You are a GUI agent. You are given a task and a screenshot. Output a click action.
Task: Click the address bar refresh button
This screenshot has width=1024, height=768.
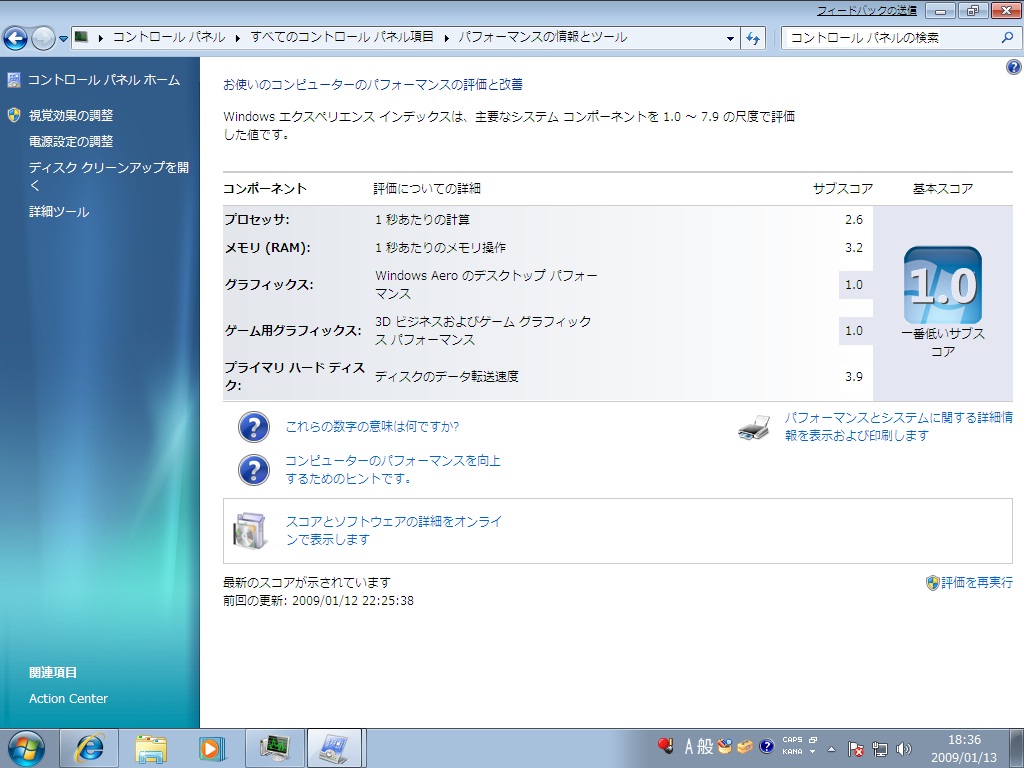[x=753, y=39]
